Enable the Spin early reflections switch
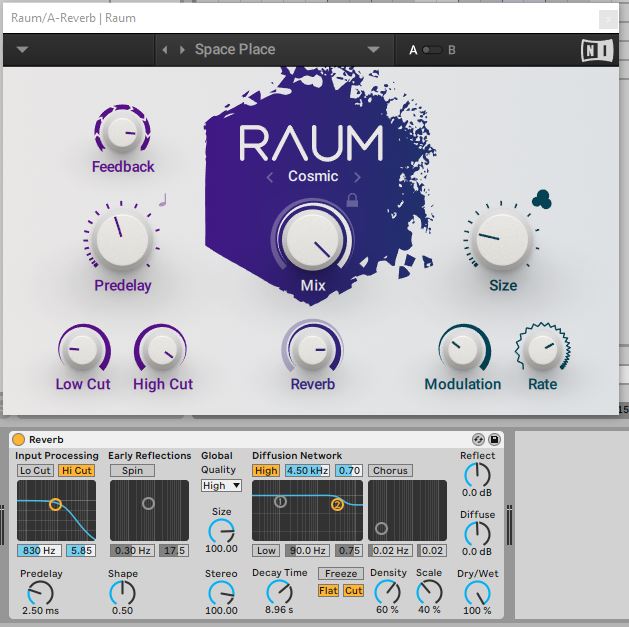629x627 pixels. click(x=132, y=471)
